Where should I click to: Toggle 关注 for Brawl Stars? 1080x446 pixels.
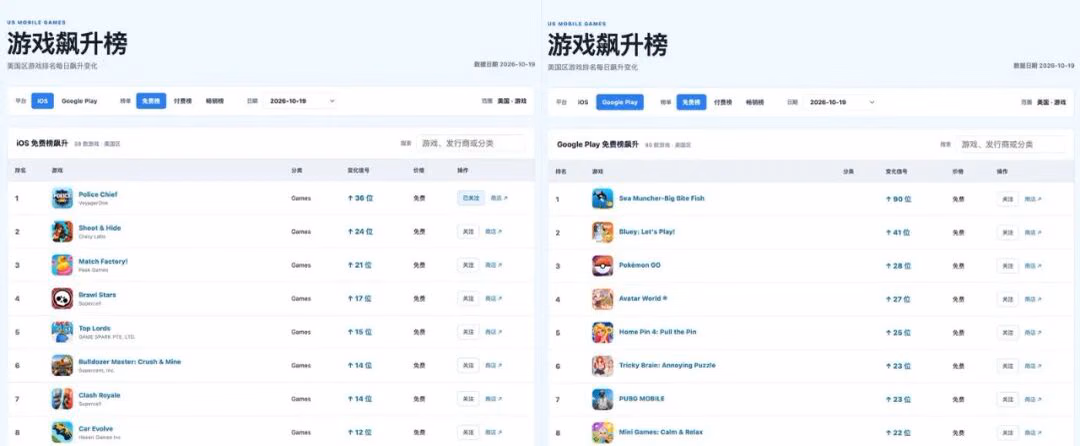click(x=468, y=299)
